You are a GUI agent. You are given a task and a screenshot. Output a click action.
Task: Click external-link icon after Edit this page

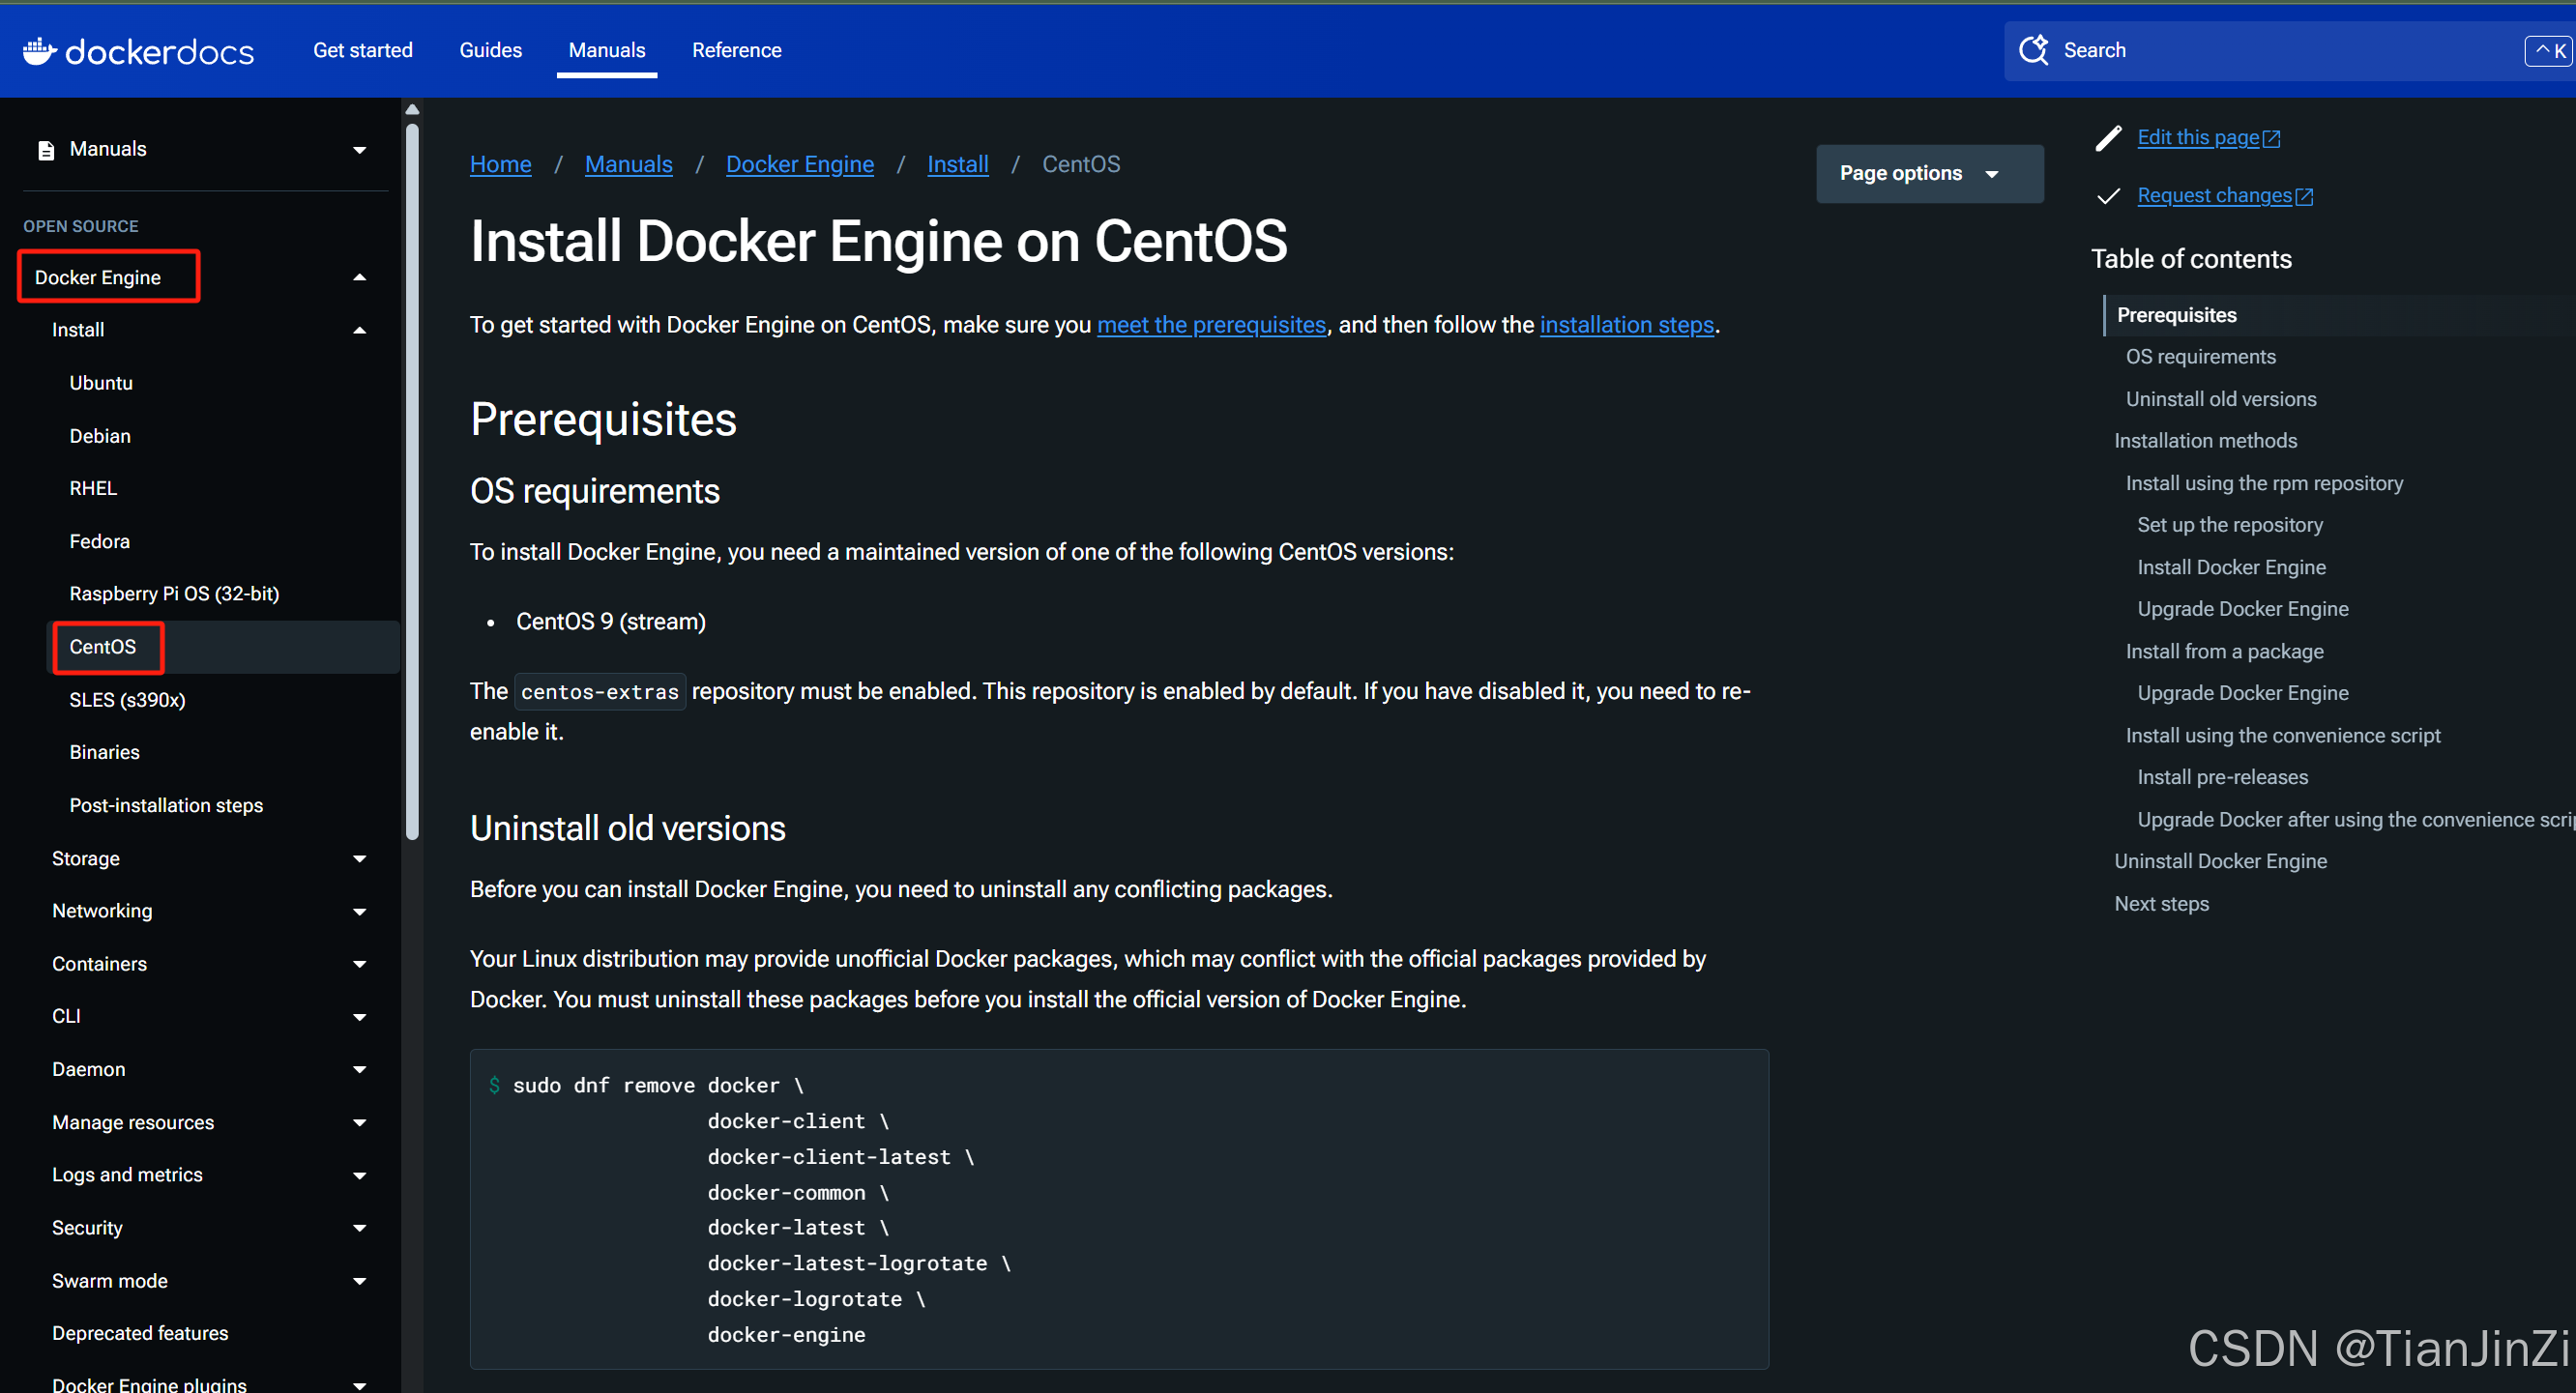2271,139
